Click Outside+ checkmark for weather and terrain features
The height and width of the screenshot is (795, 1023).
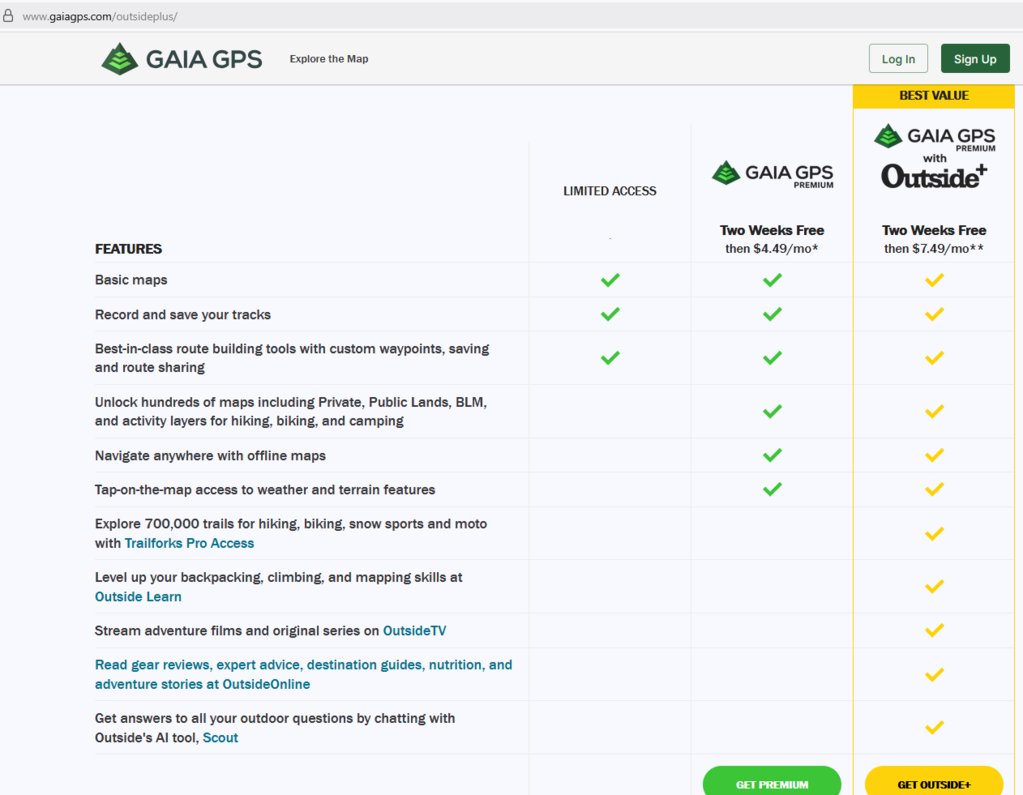(934, 489)
